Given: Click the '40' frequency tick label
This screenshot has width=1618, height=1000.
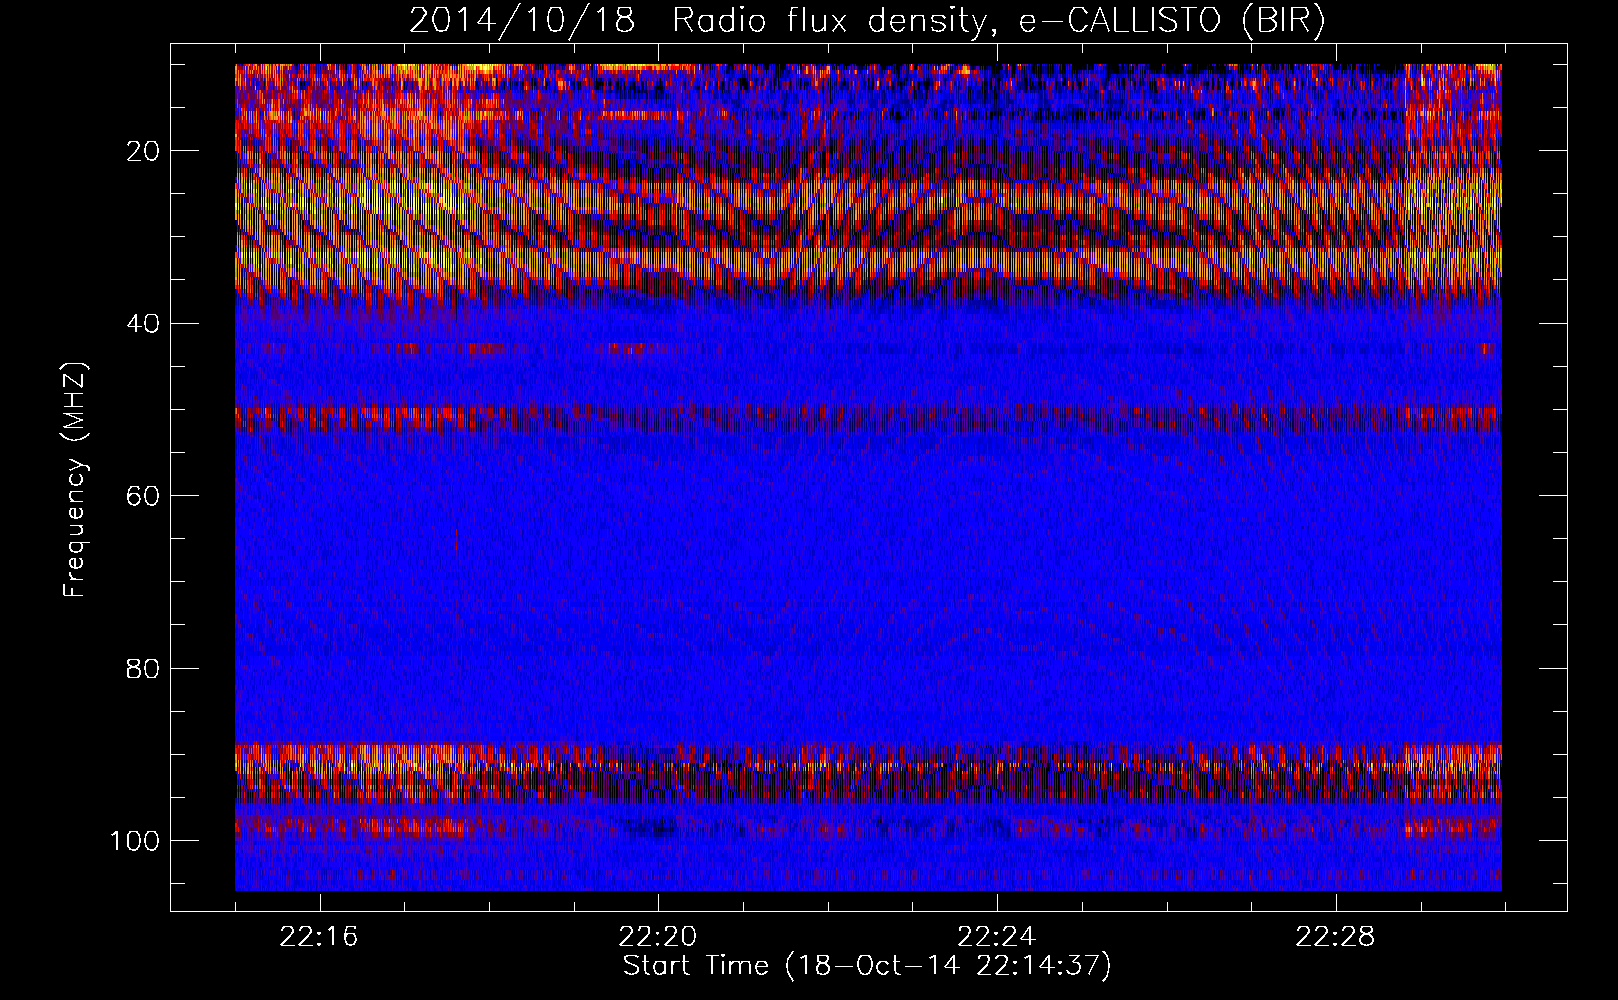Looking at the screenshot, I should click(x=143, y=324).
